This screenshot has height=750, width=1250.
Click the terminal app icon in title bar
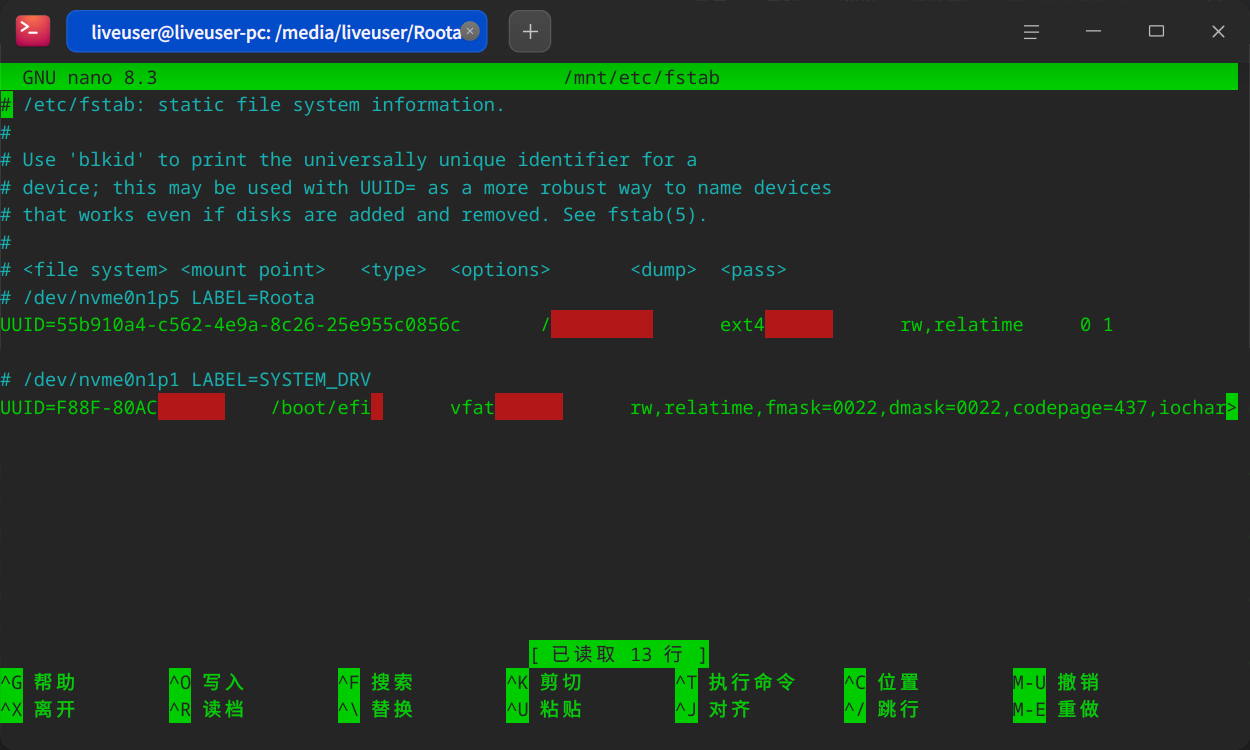33,31
